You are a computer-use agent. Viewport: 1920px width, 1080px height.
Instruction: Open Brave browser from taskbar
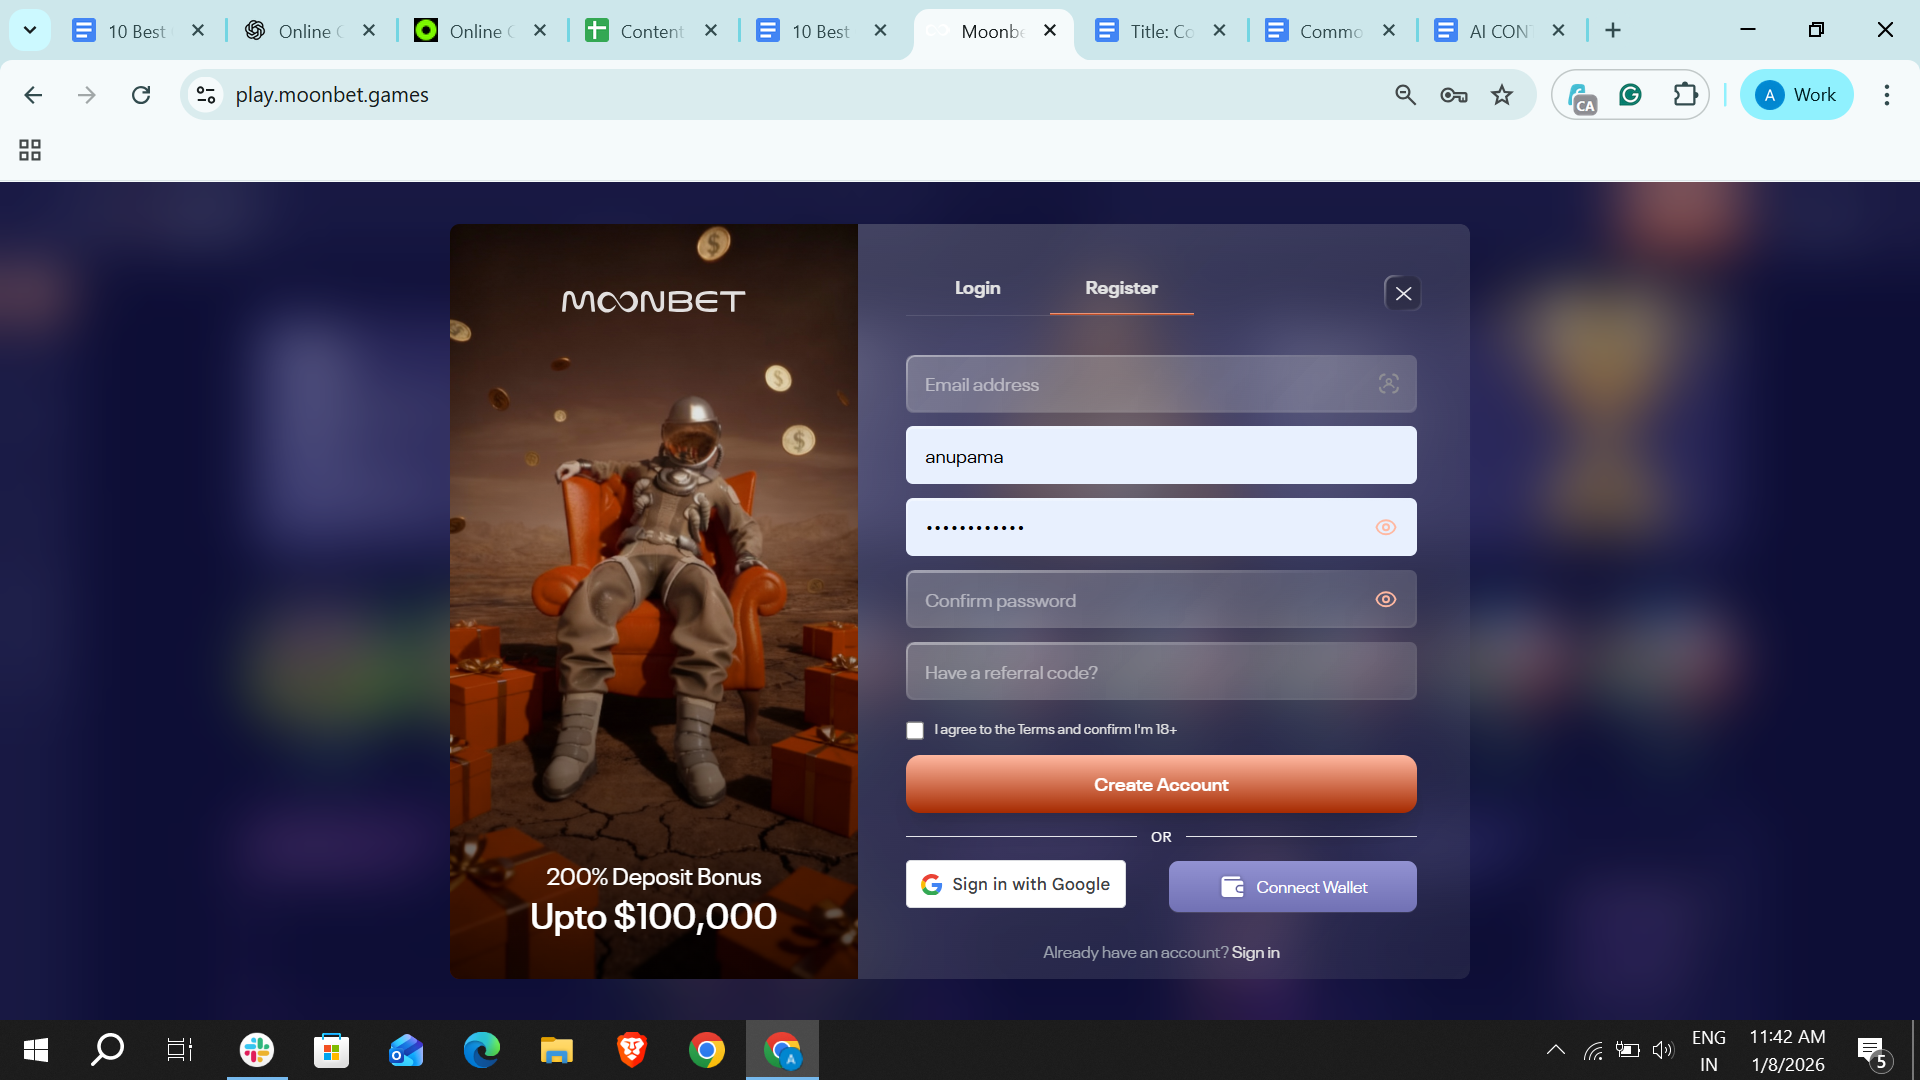pos(631,1050)
